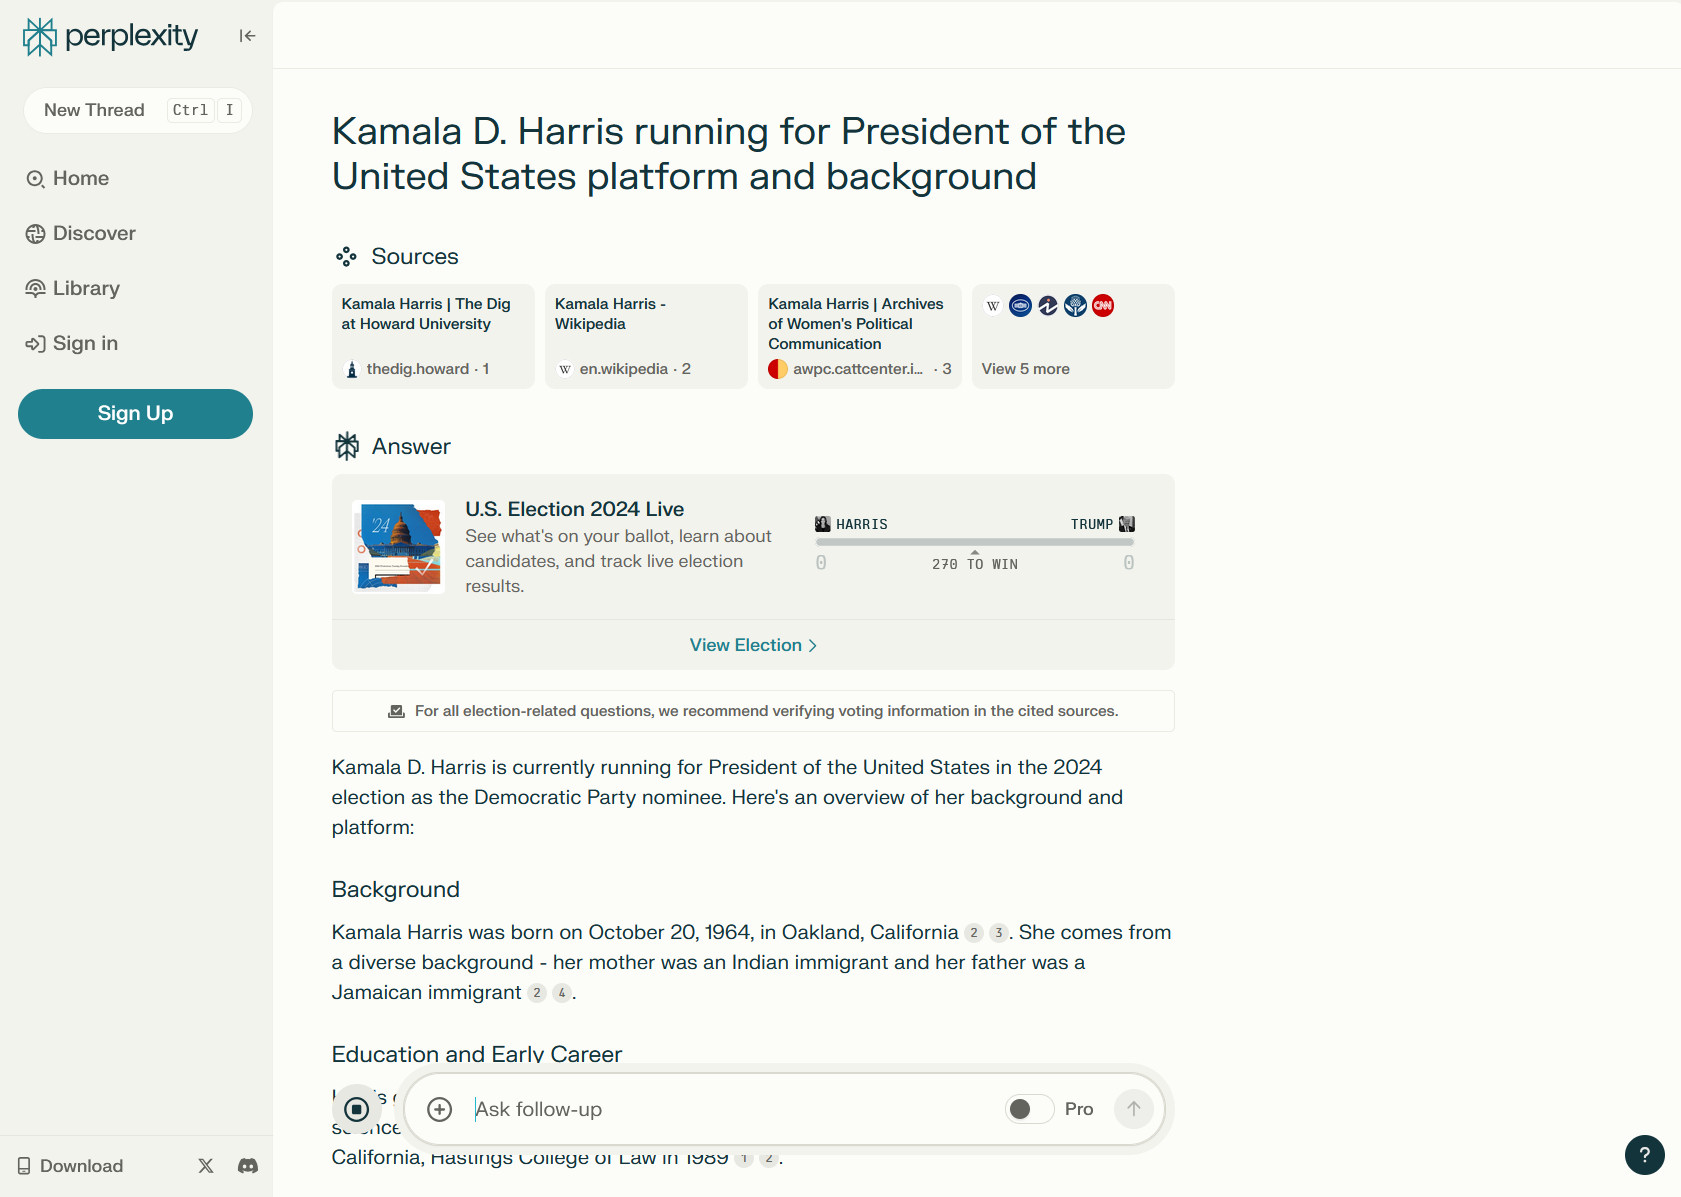
Task: Click the Harris-Trump electoral progress bar
Action: [x=974, y=542]
